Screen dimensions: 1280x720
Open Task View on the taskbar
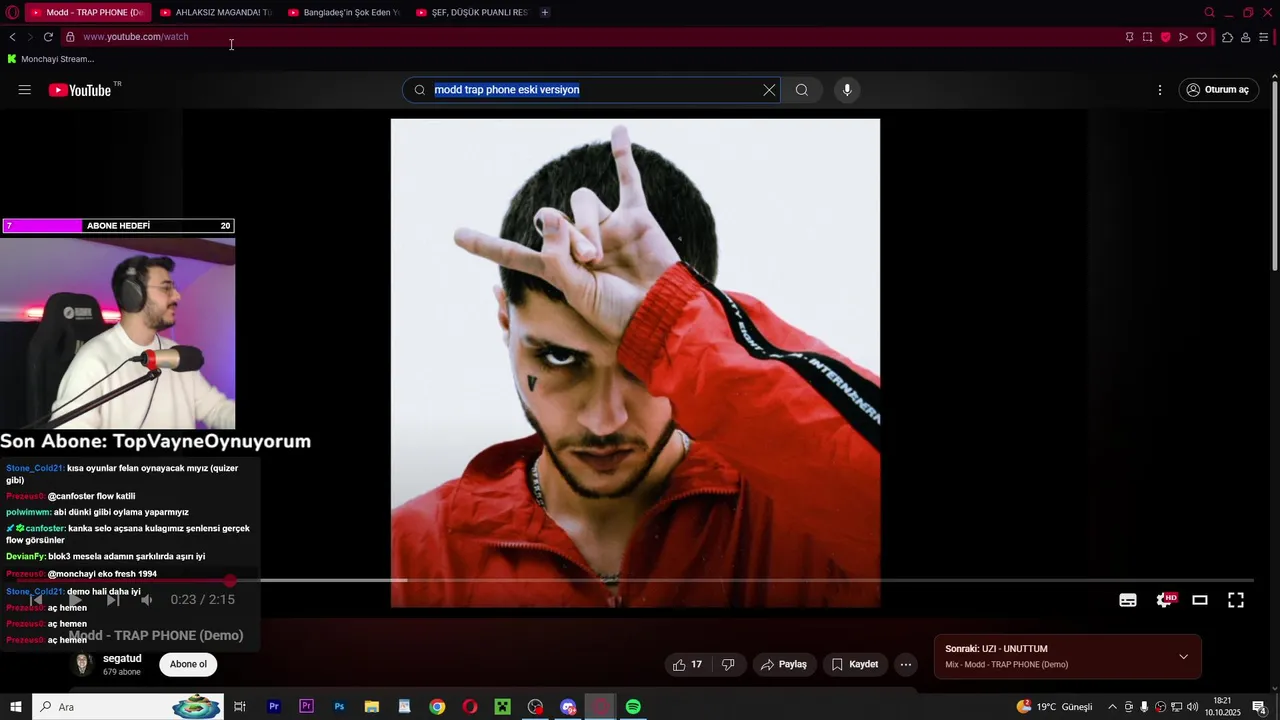tap(240, 707)
